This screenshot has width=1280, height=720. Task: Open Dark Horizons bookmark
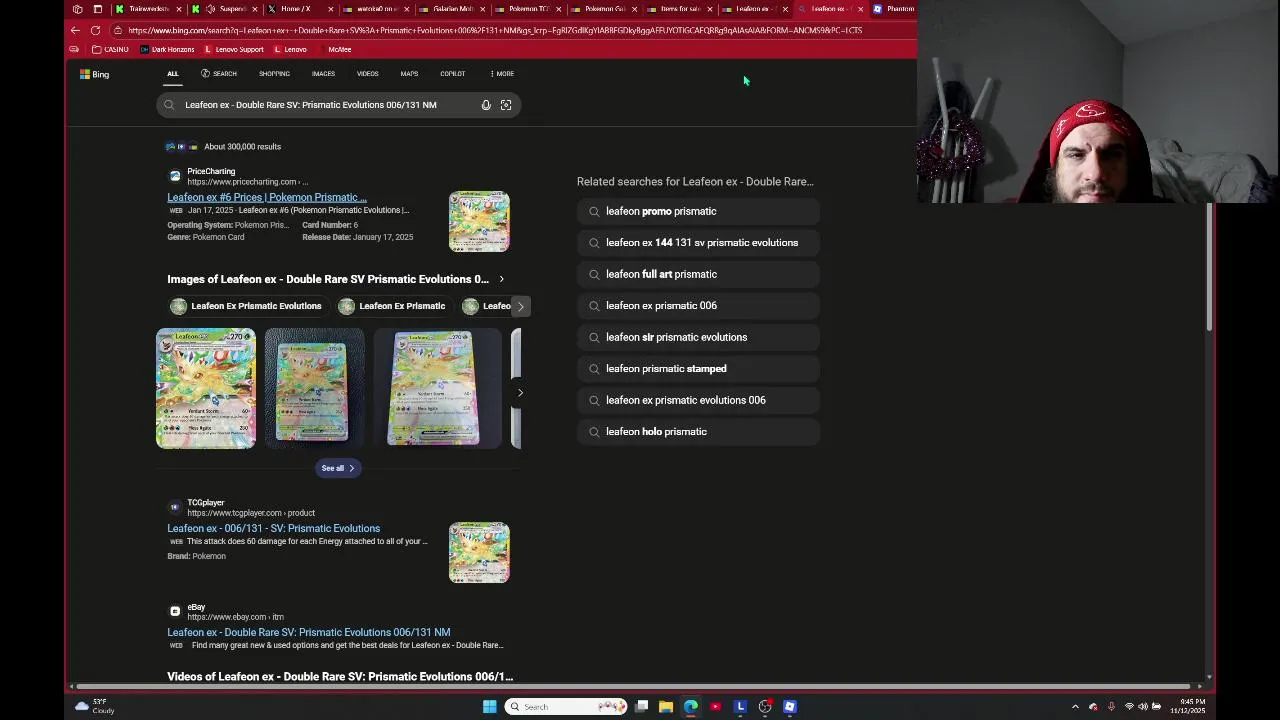click(167, 49)
